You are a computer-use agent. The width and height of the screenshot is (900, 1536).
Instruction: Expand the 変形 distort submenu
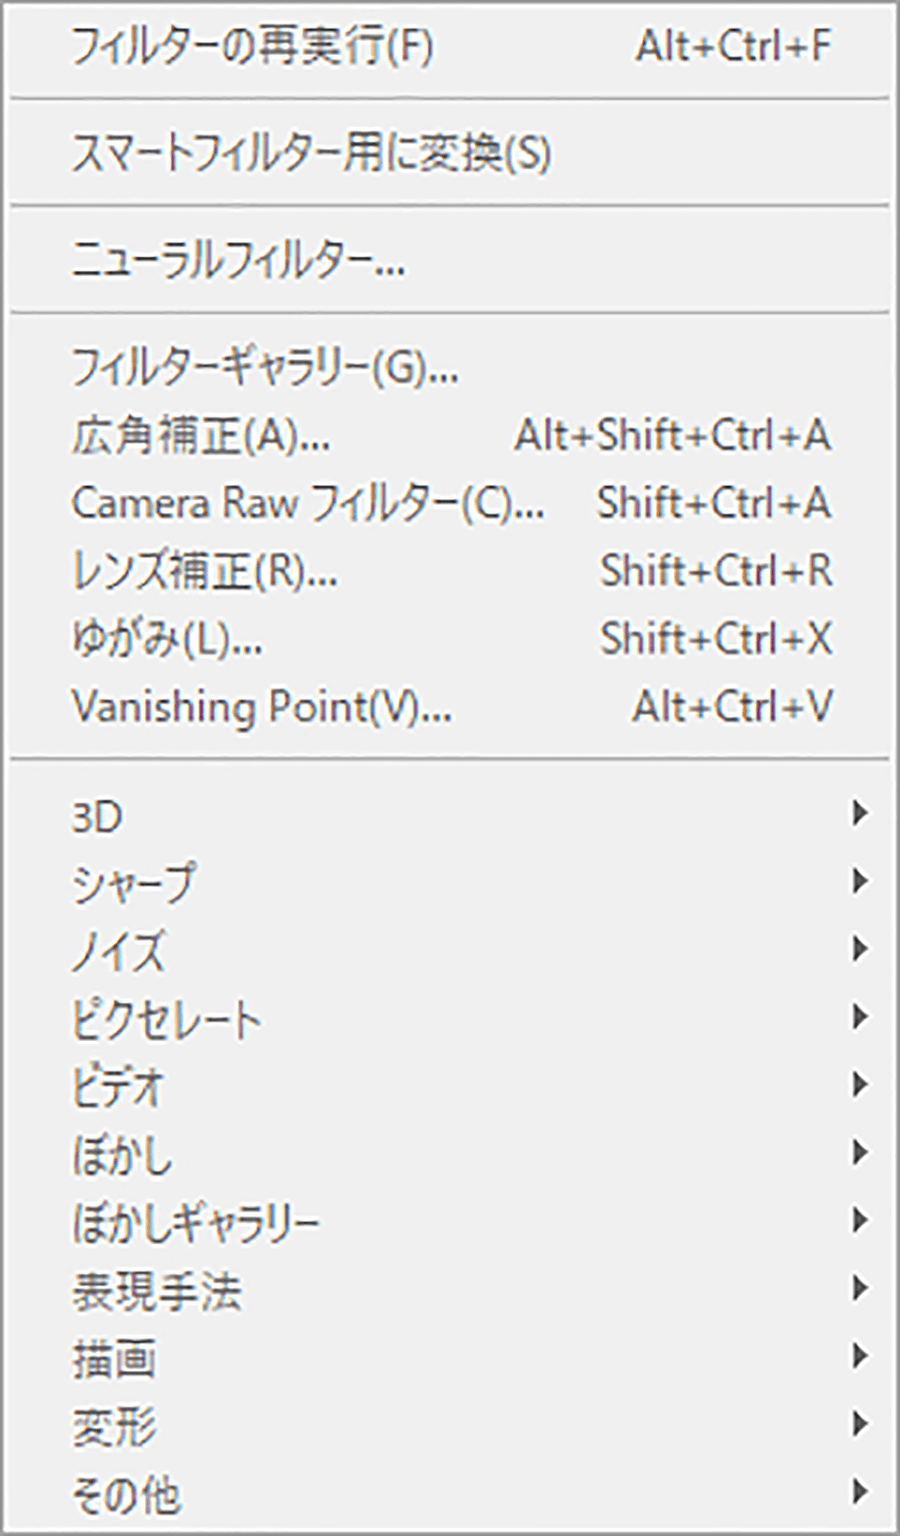[x=113, y=1426]
